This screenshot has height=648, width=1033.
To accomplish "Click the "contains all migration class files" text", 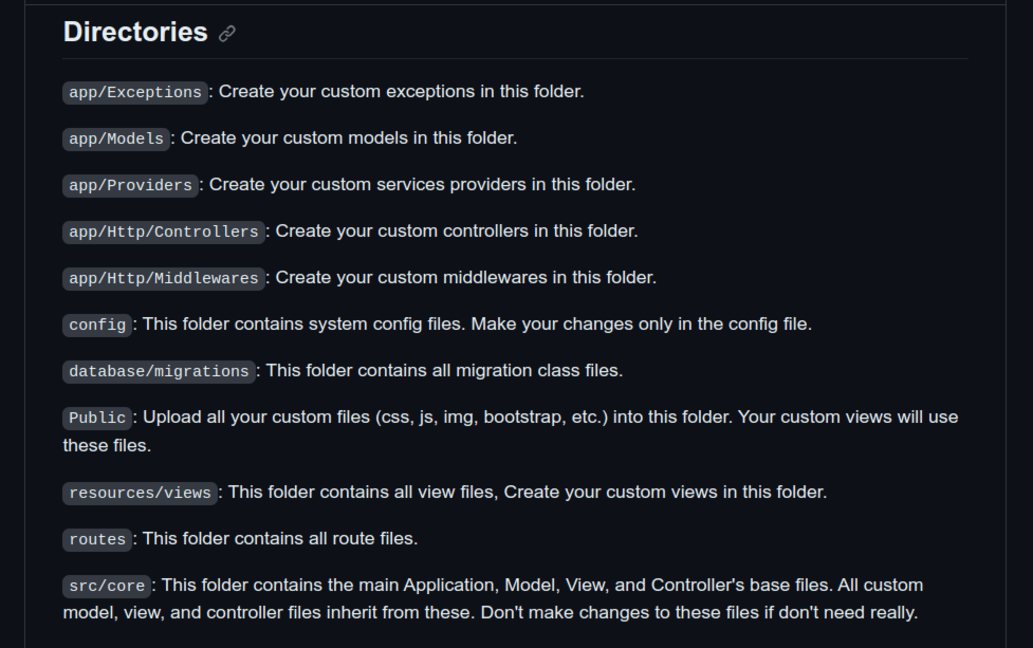I will 480,370.
